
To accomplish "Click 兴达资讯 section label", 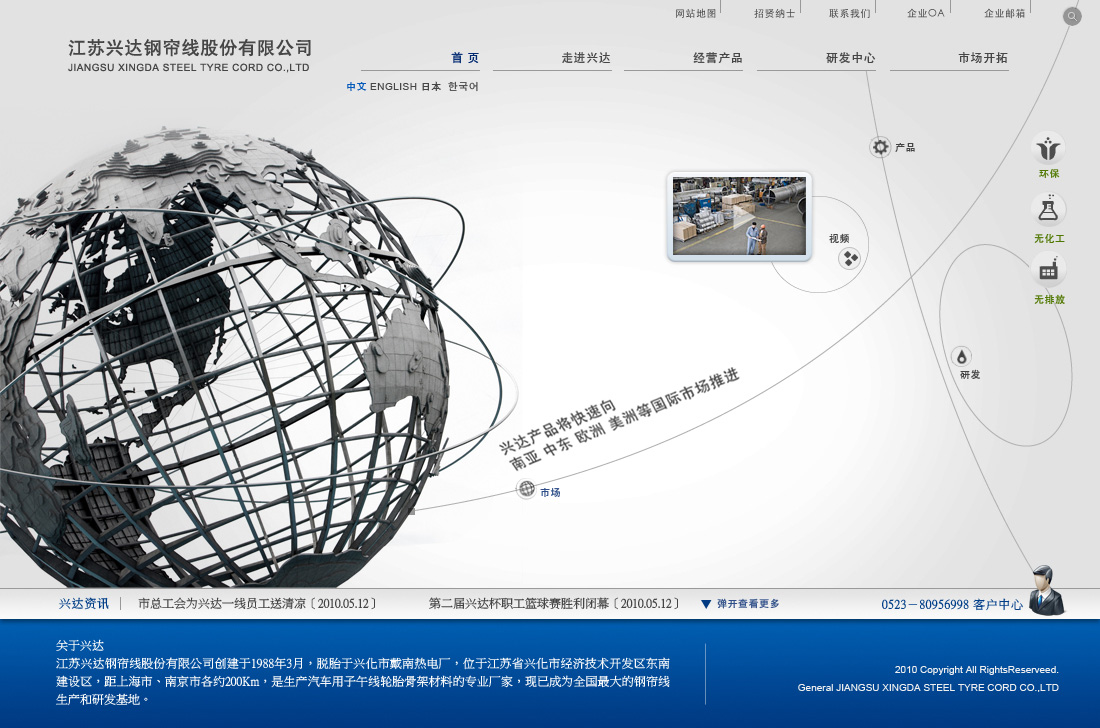I will (x=83, y=604).
